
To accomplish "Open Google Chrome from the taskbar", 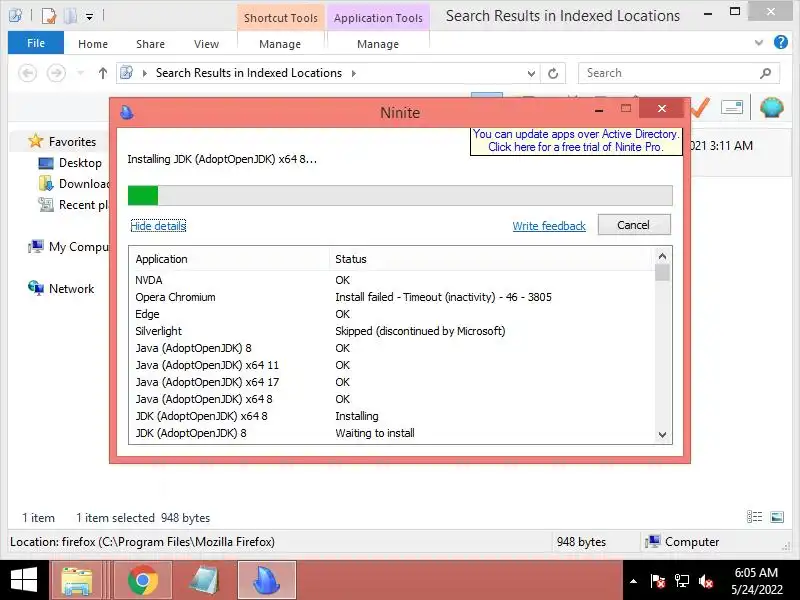I will (x=143, y=580).
